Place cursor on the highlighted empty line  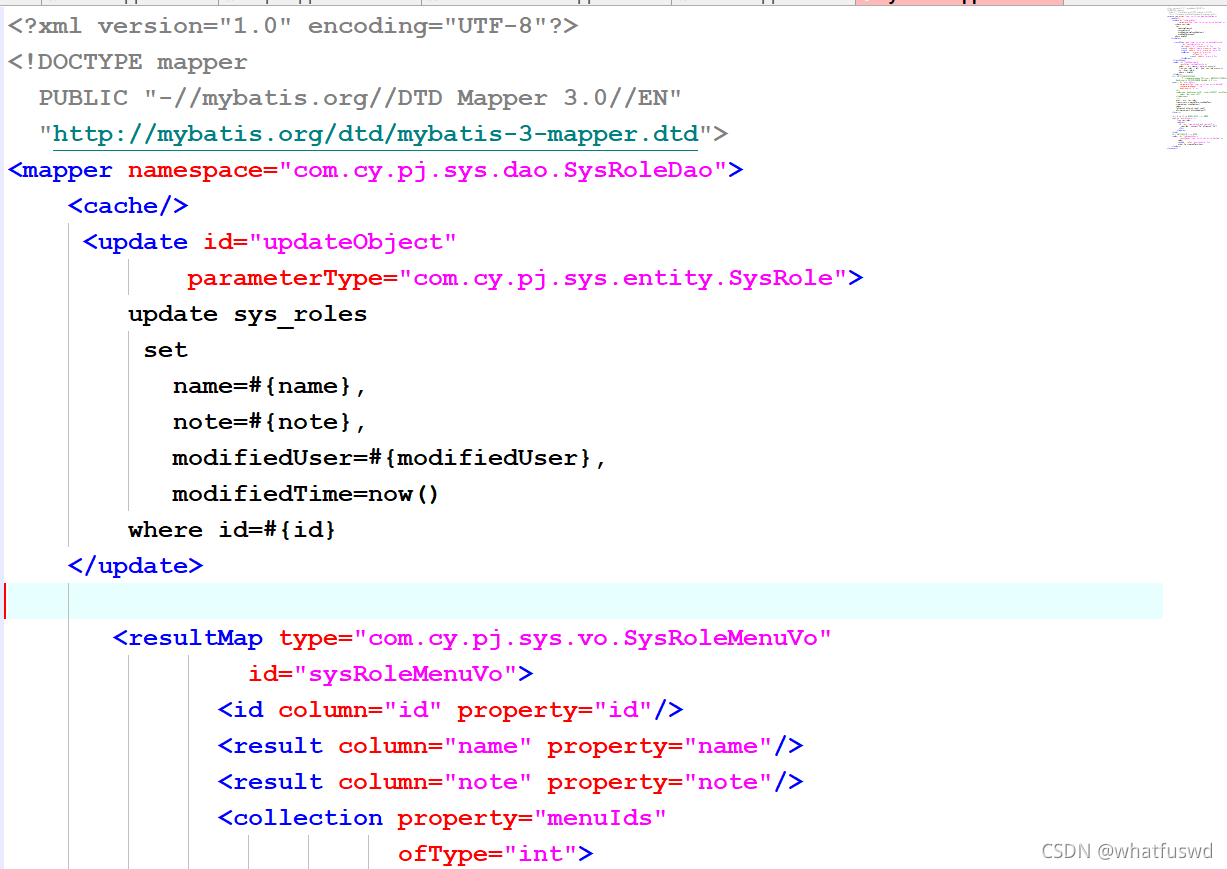click(x=584, y=602)
